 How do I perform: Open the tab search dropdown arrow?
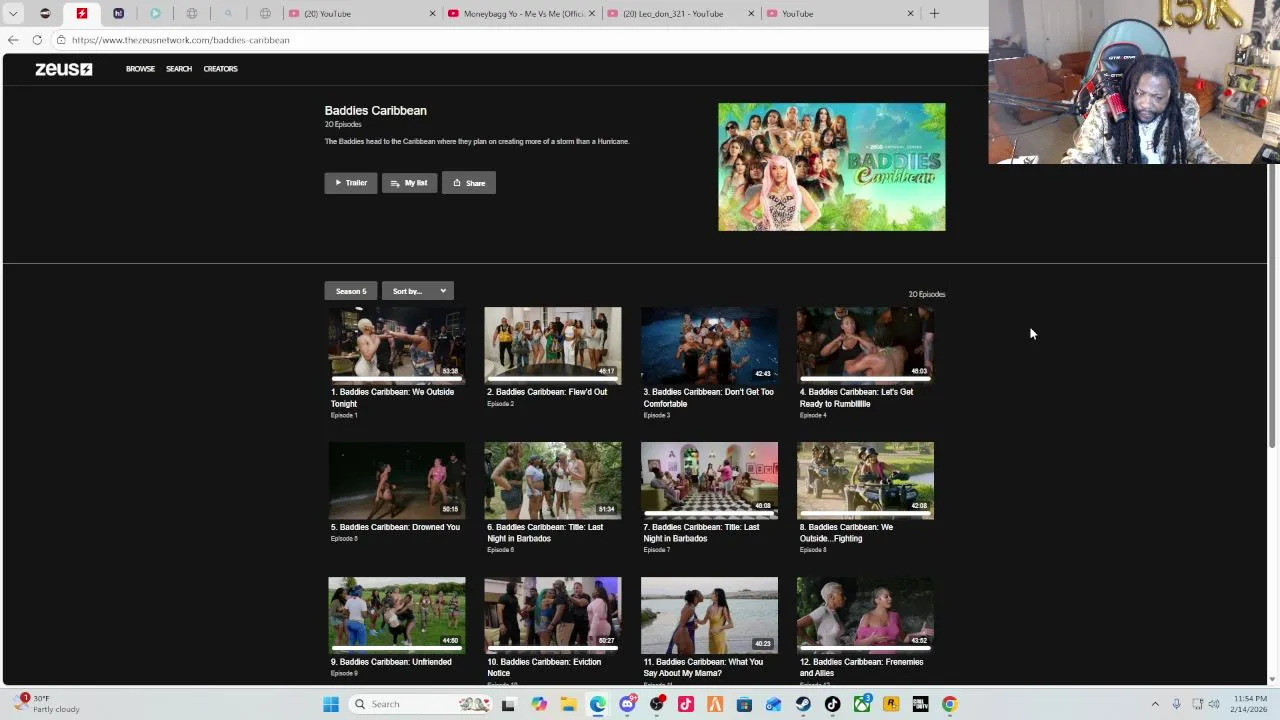13,14
